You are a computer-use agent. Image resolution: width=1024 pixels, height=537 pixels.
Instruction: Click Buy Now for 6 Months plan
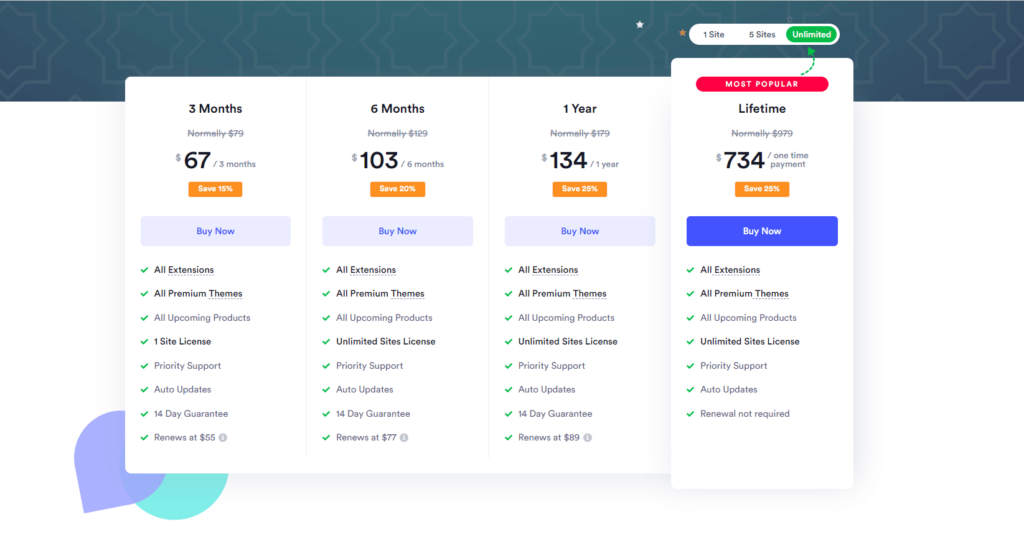397,231
